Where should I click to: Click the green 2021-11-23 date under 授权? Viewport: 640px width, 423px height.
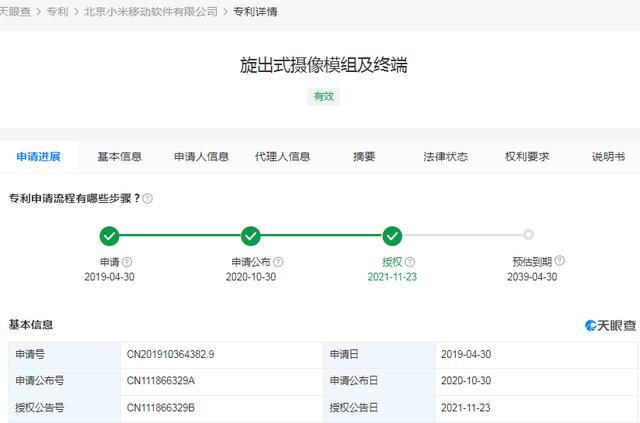click(392, 277)
